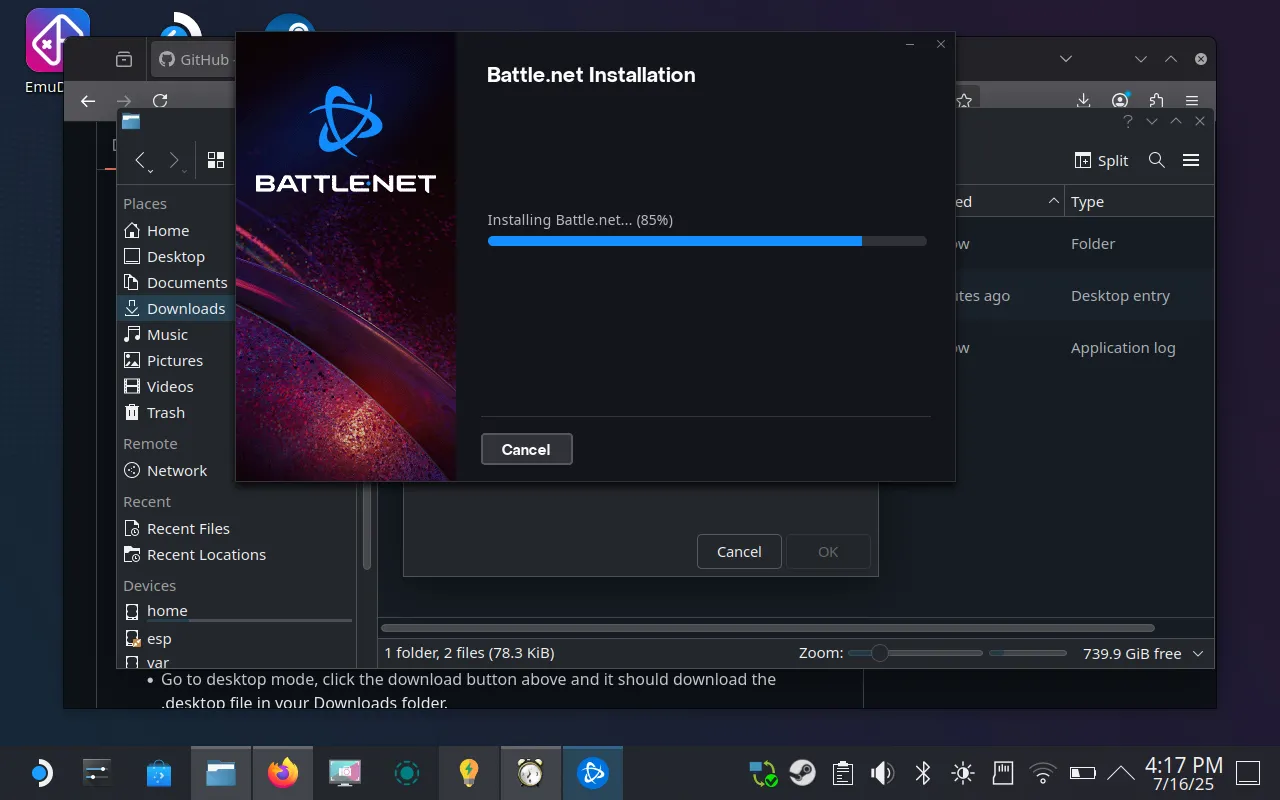Open Firefox downloads panel
Screen dimensions: 1280x800
1083,100
